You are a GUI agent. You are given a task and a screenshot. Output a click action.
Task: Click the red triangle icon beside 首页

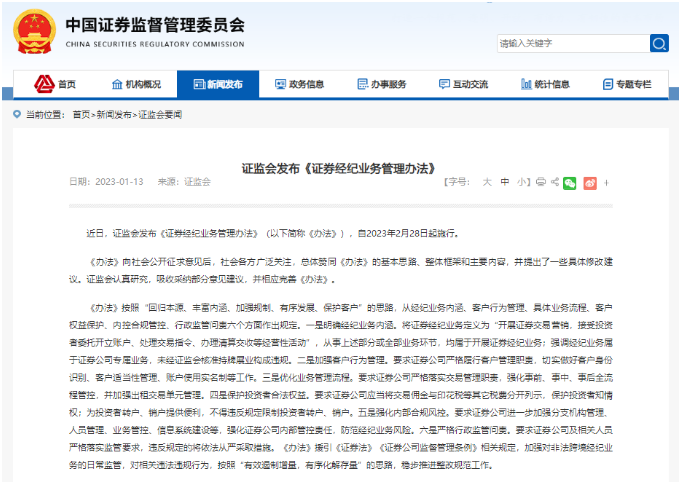[x=44, y=83]
